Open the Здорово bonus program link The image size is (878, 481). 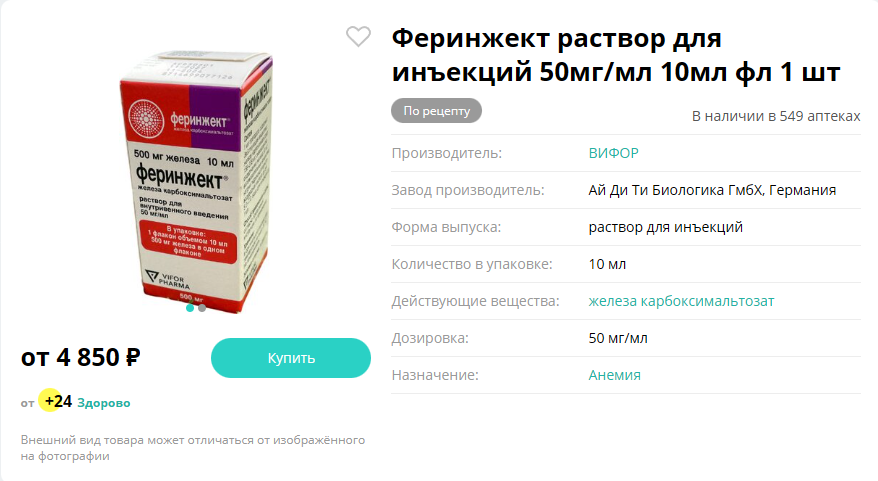click(104, 403)
